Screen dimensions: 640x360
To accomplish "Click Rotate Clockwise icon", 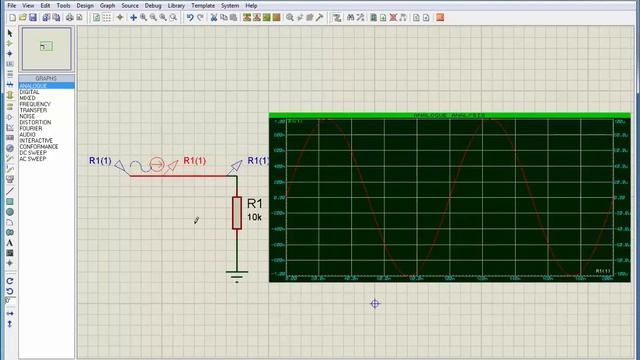I will pyautogui.click(x=10, y=281).
